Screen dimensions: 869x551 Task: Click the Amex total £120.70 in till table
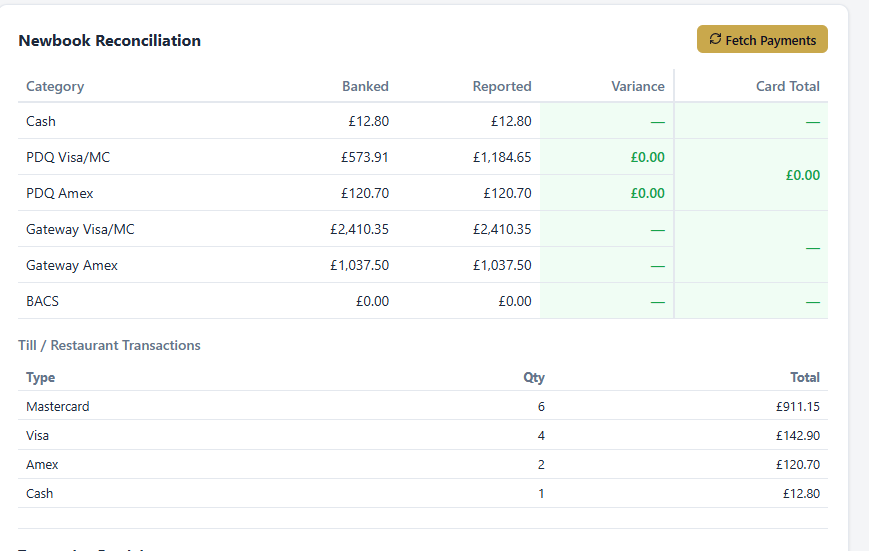click(798, 465)
